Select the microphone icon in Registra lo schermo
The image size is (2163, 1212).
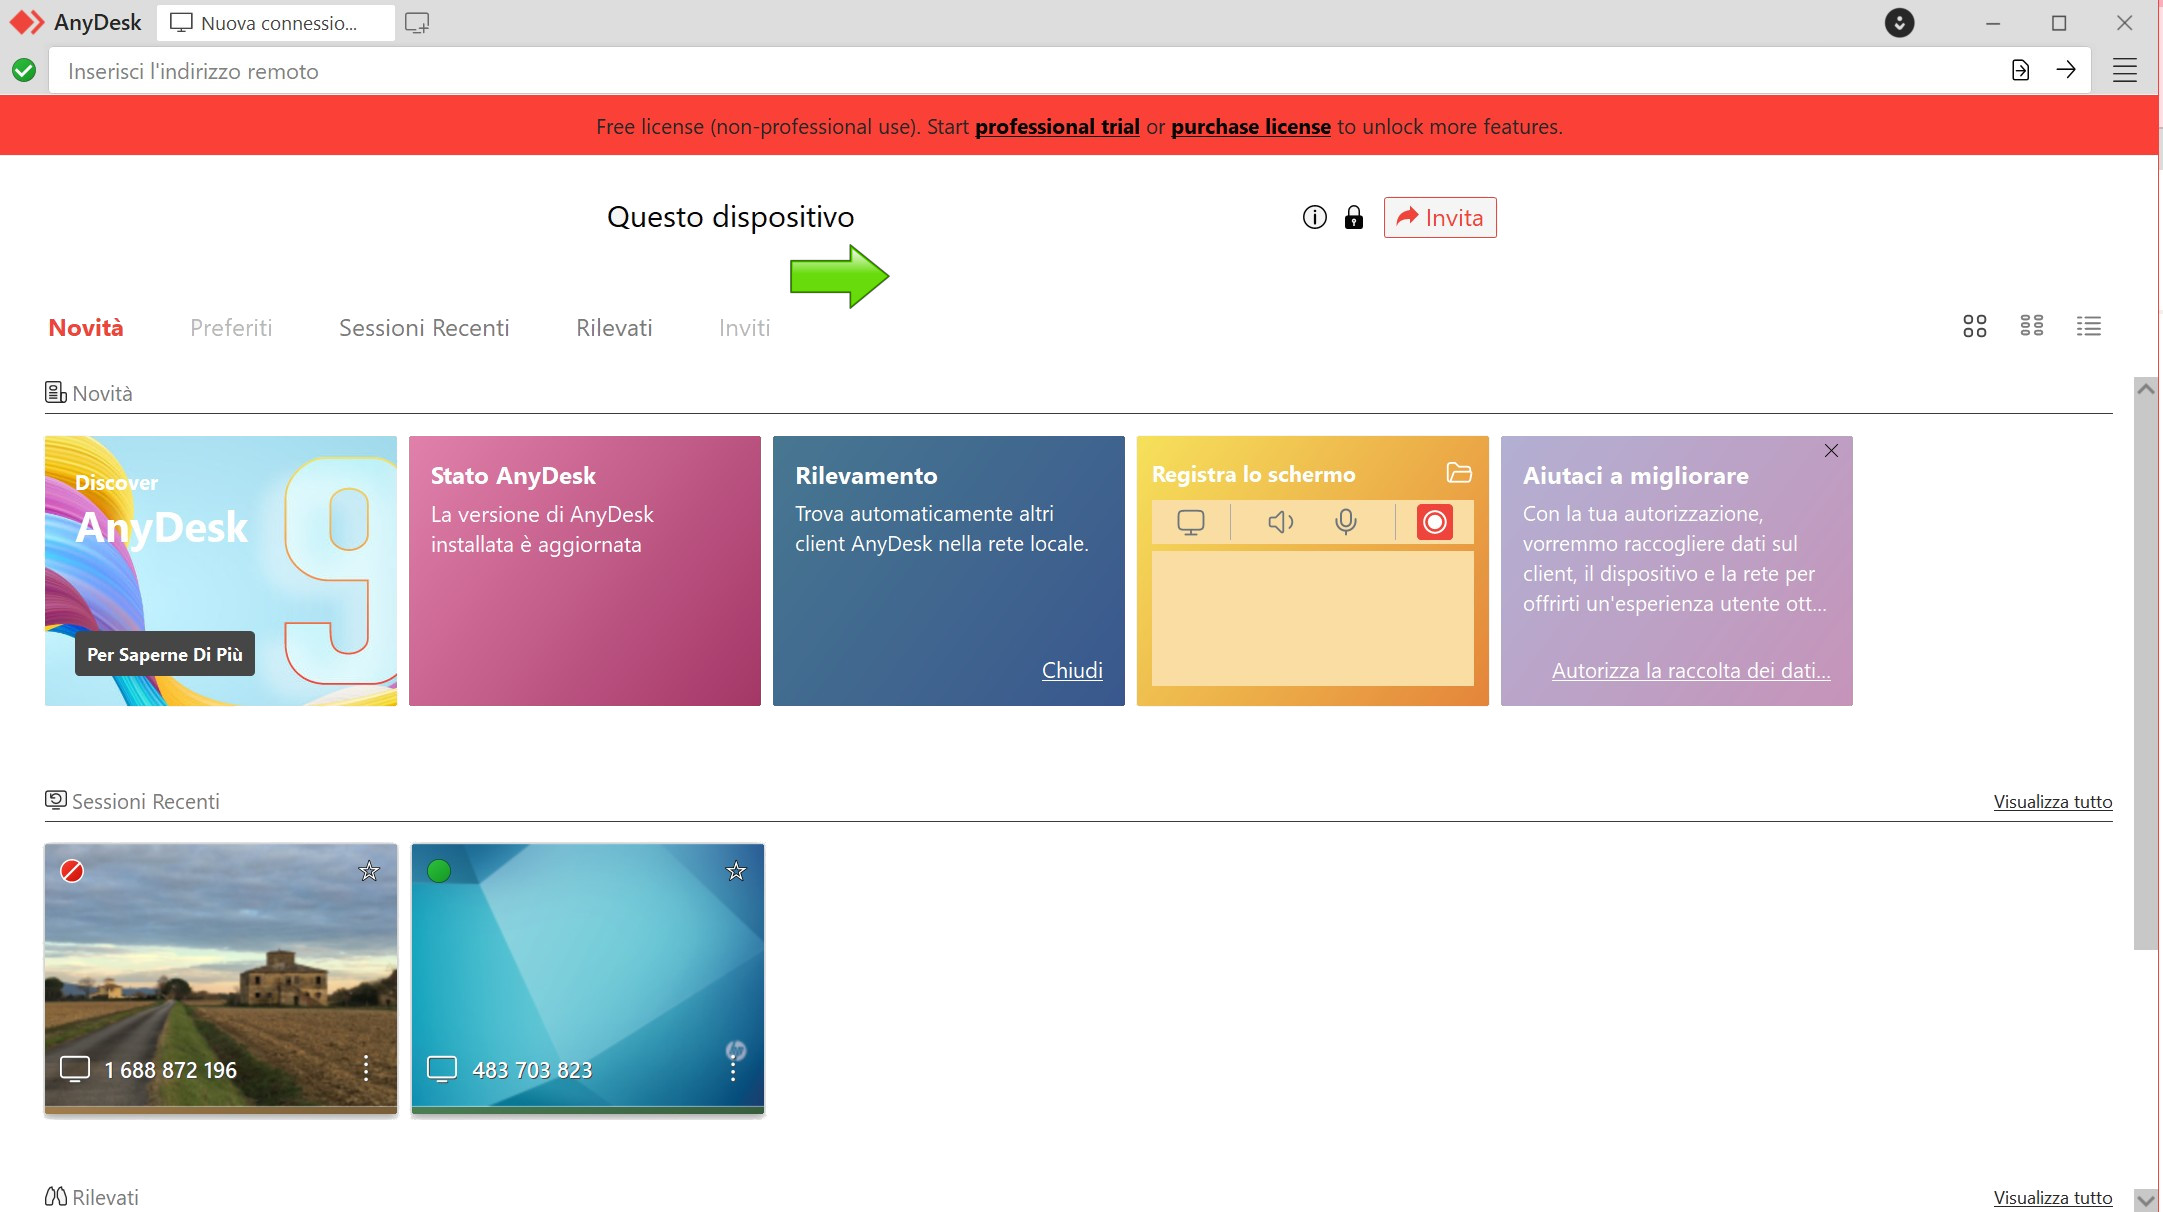point(1346,521)
